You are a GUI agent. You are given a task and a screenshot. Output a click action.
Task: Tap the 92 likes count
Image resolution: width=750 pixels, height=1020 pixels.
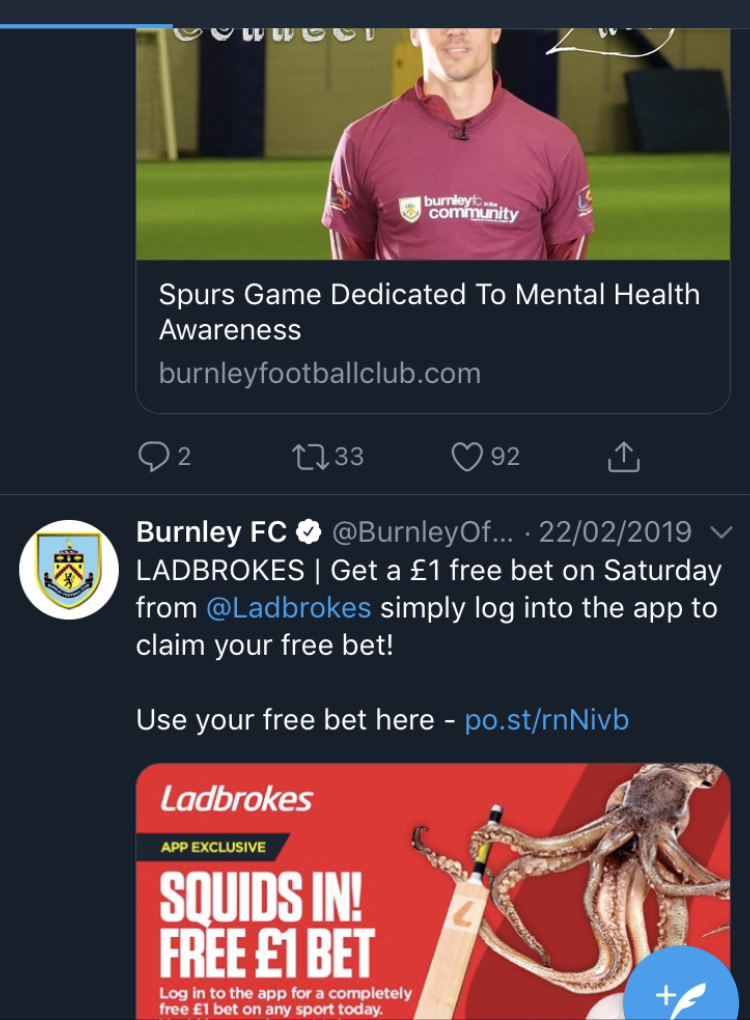point(505,457)
